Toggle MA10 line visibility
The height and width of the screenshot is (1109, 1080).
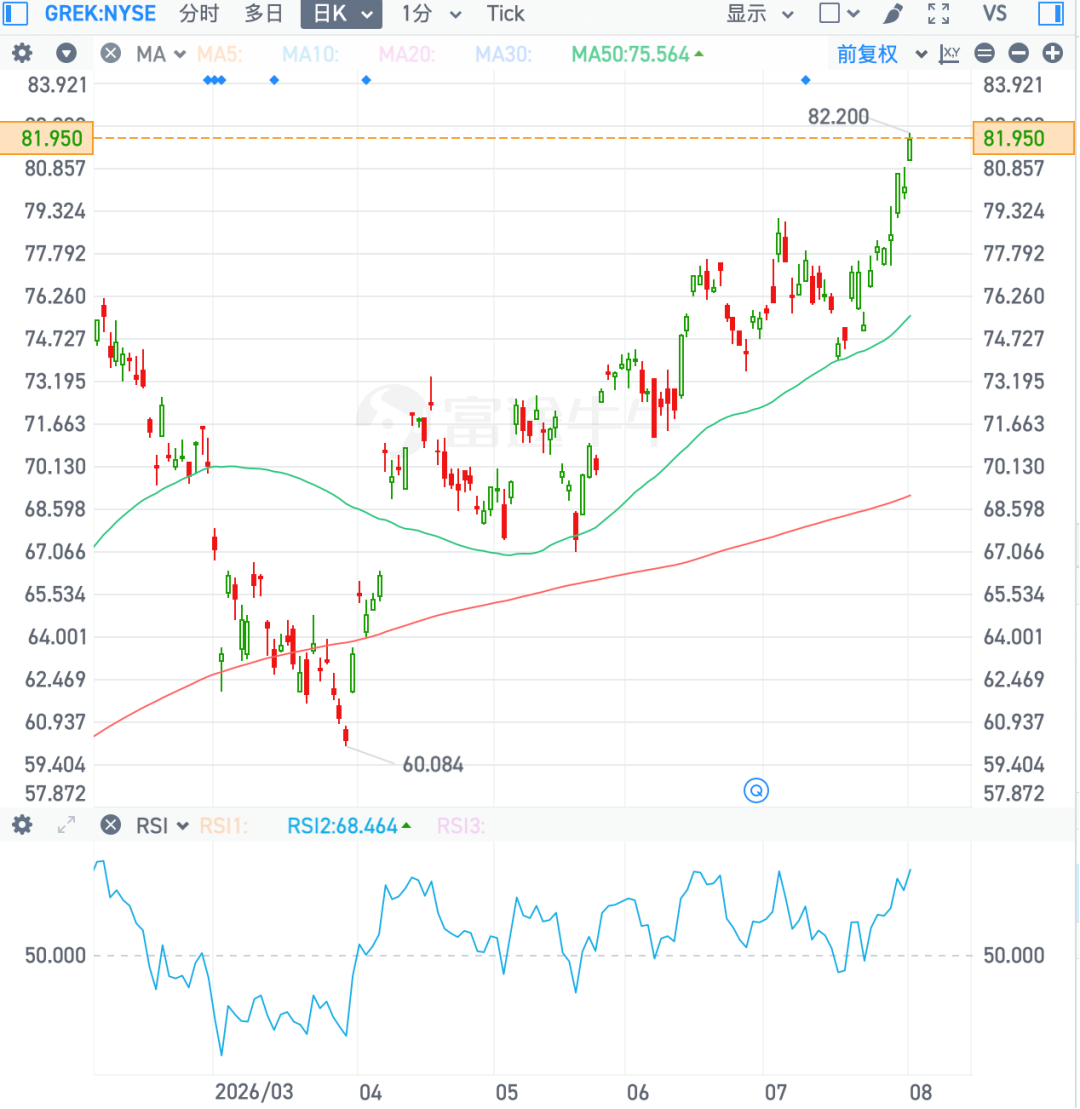click(x=310, y=54)
